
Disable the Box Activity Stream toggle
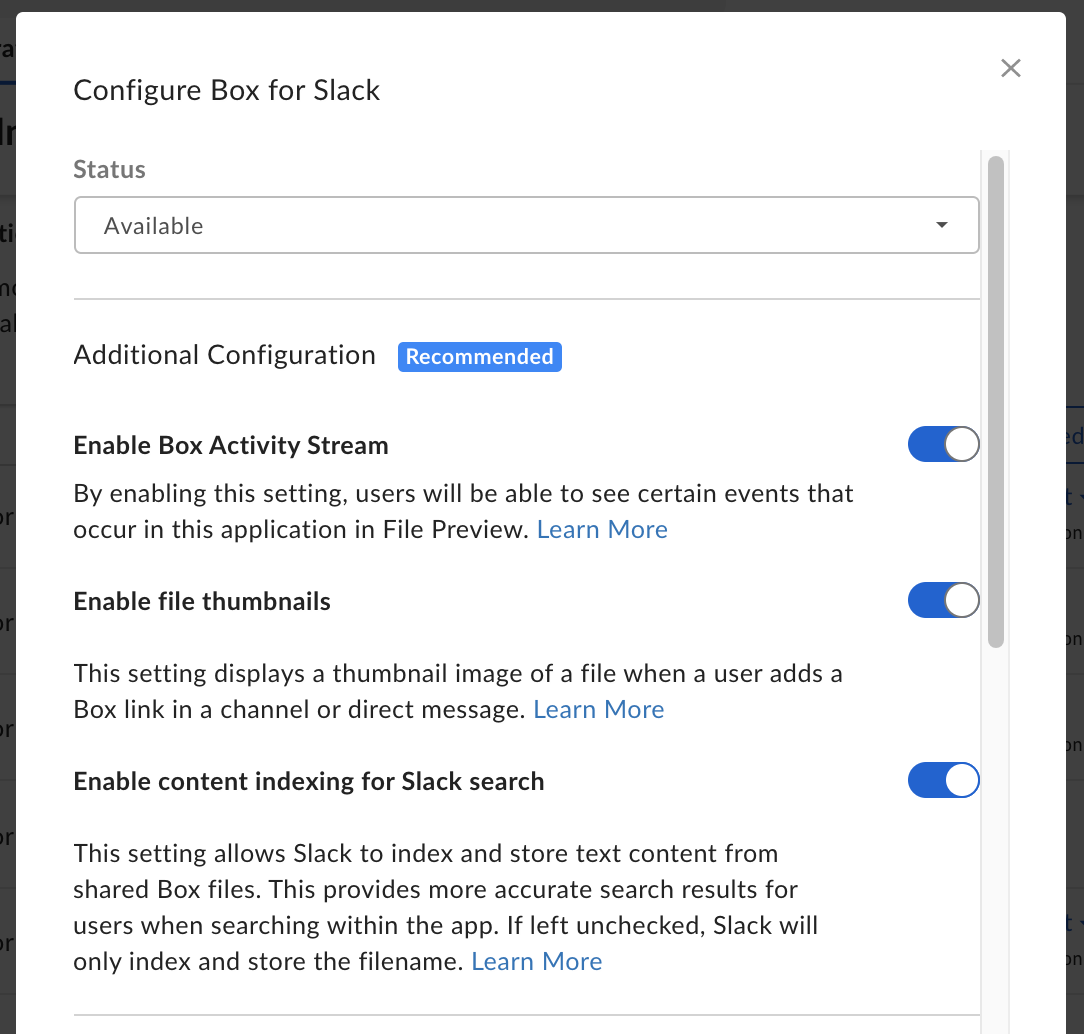coord(943,444)
